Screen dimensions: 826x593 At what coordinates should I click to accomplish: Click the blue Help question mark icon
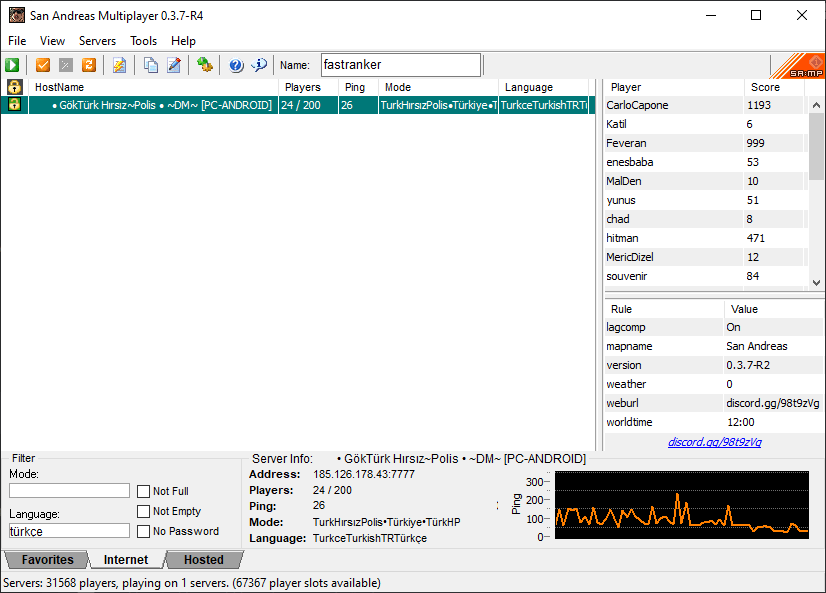coord(236,65)
